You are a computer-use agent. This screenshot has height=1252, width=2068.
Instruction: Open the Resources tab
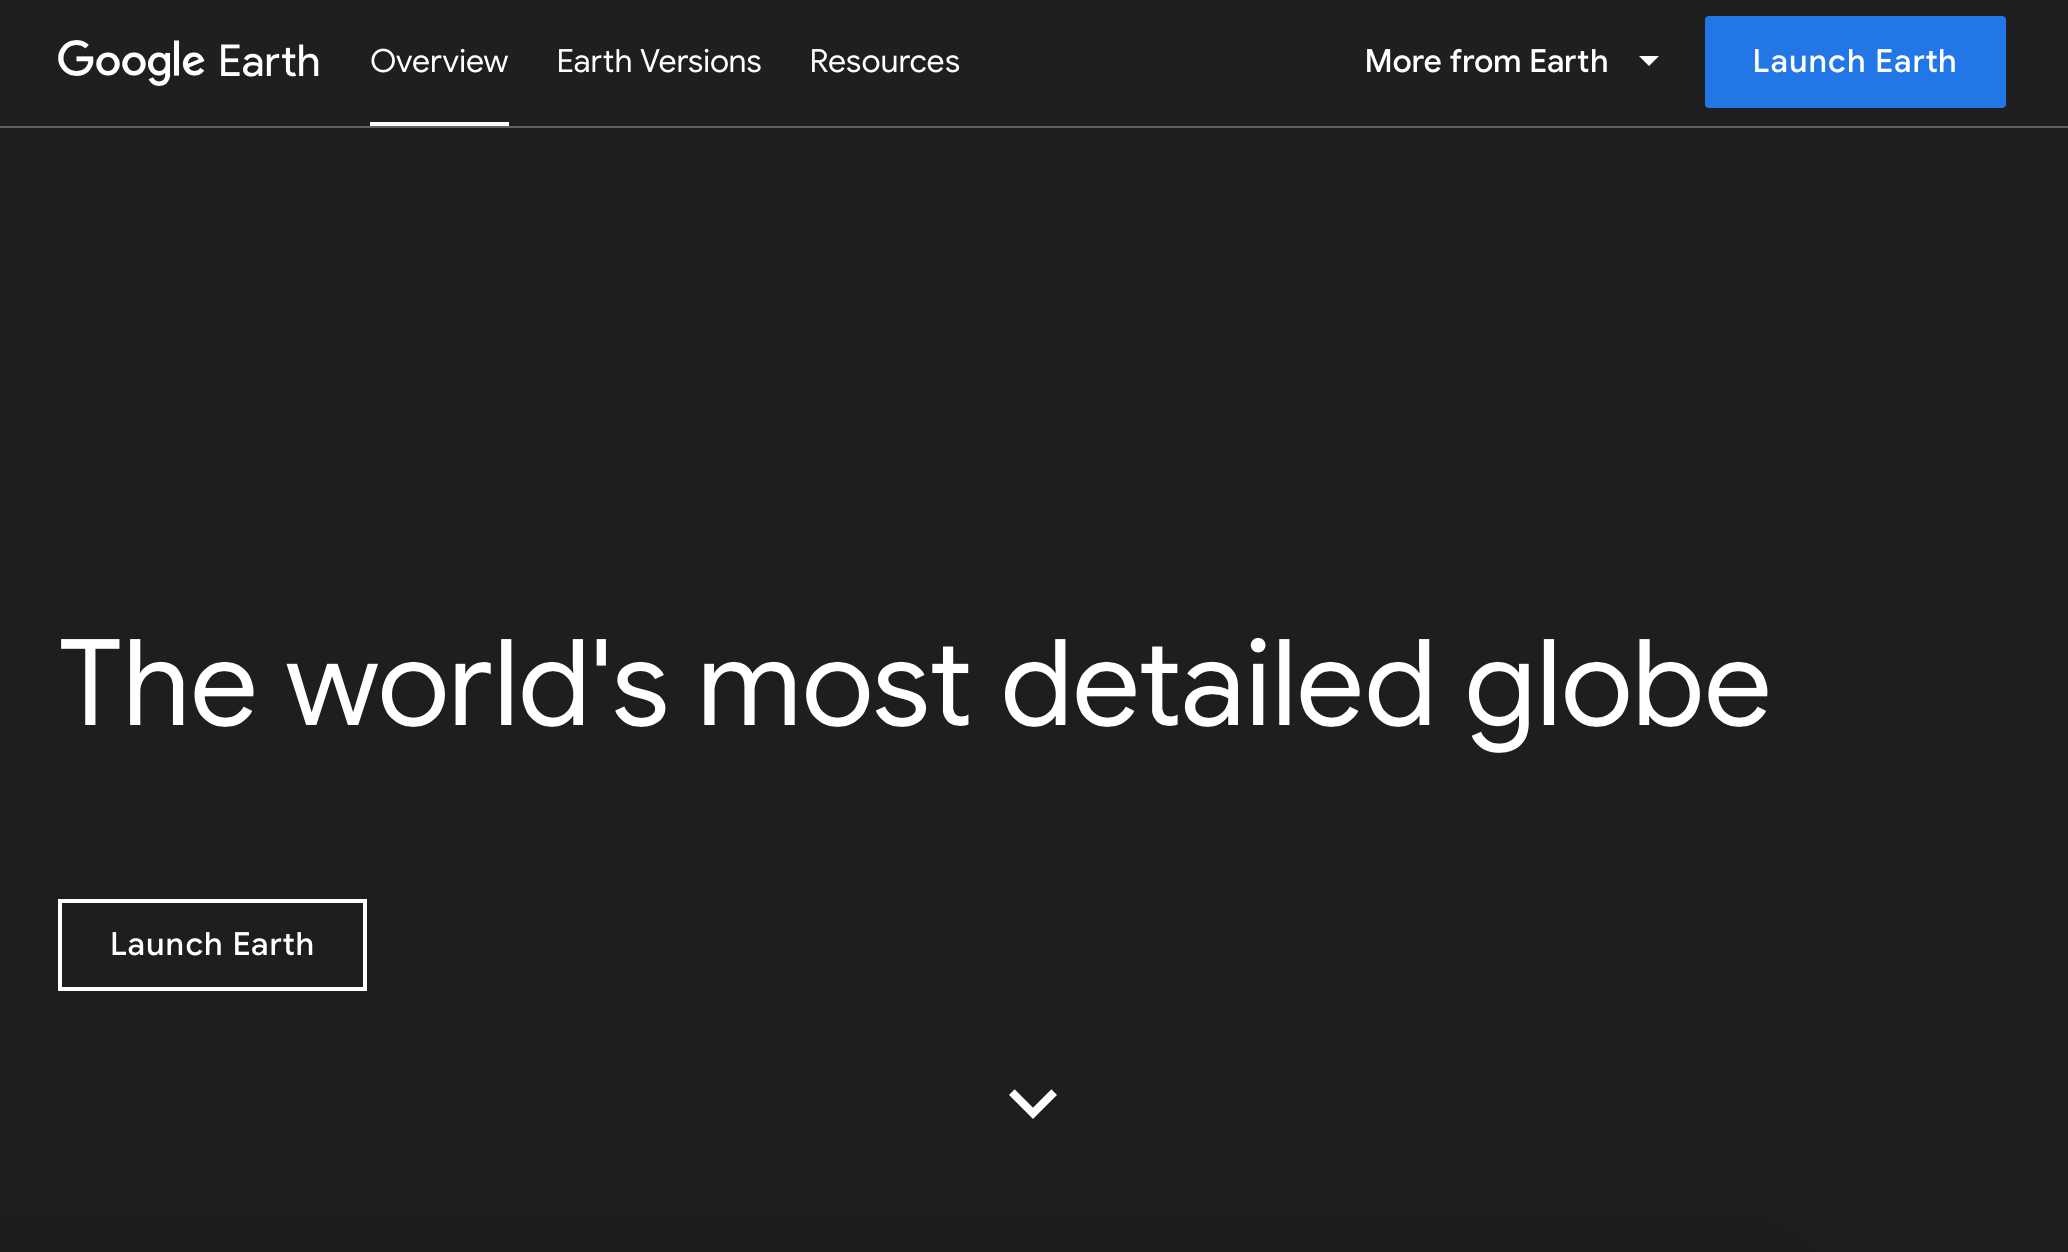click(x=884, y=62)
